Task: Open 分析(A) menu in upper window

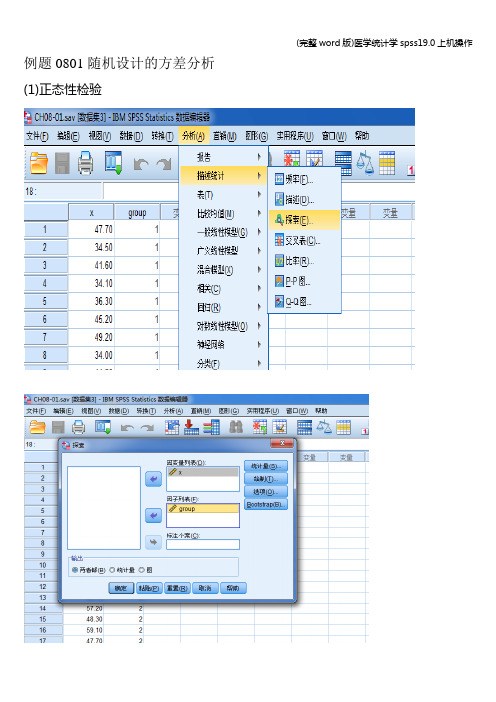Action: coord(193,136)
